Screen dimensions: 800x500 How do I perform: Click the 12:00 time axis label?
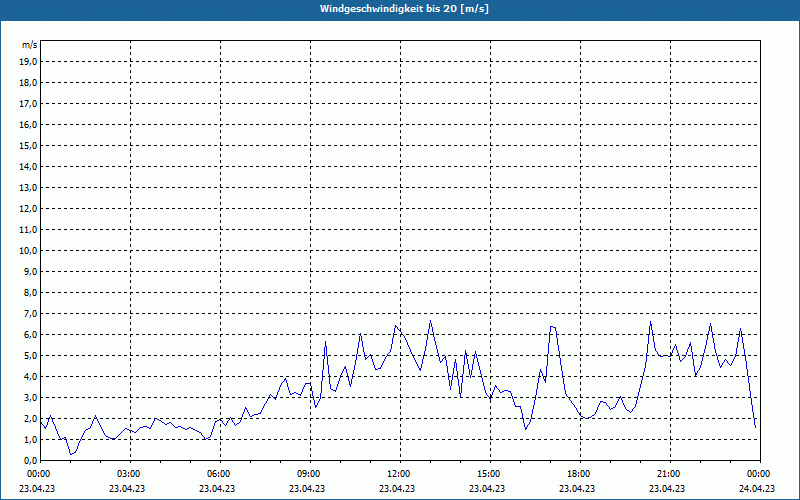click(x=399, y=474)
